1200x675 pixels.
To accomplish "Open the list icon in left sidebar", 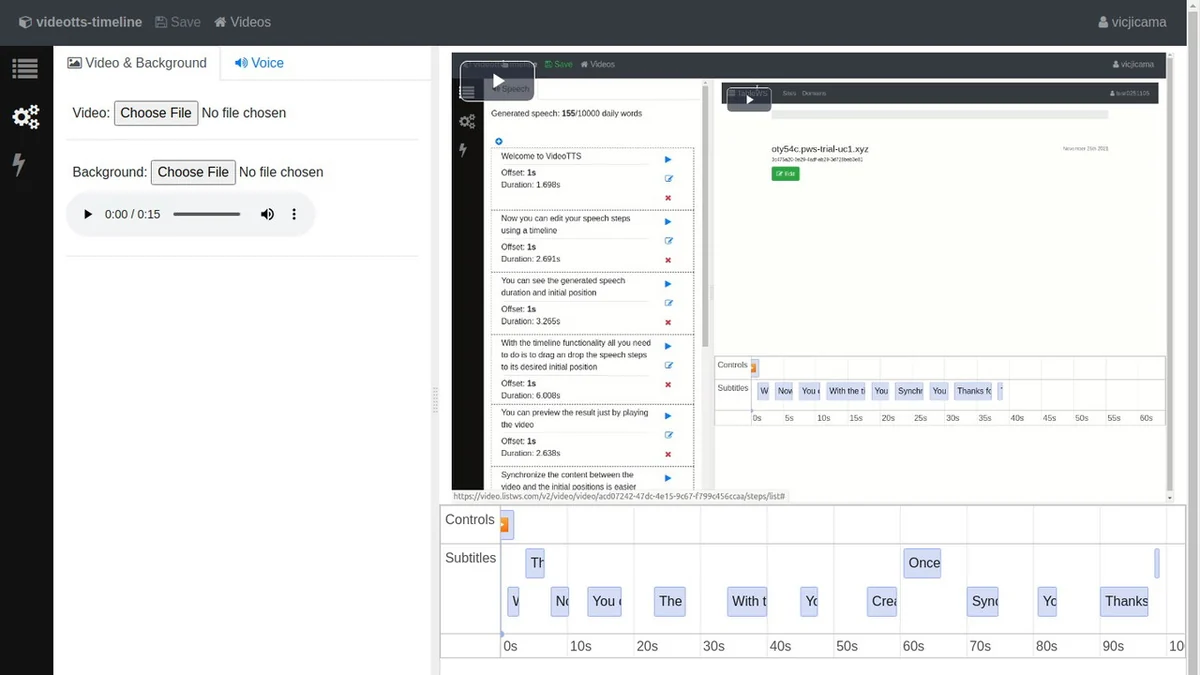I will (x=25, y=69).
